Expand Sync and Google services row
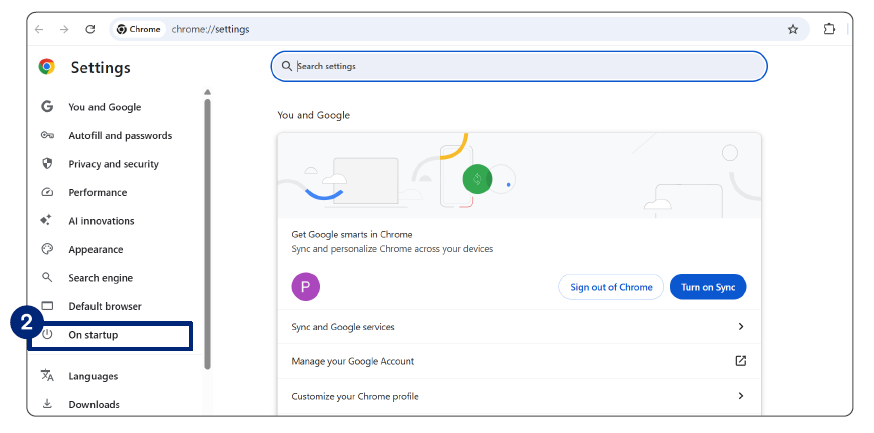The width and height of the screenshot is (874, 433). tap(741, 326)
